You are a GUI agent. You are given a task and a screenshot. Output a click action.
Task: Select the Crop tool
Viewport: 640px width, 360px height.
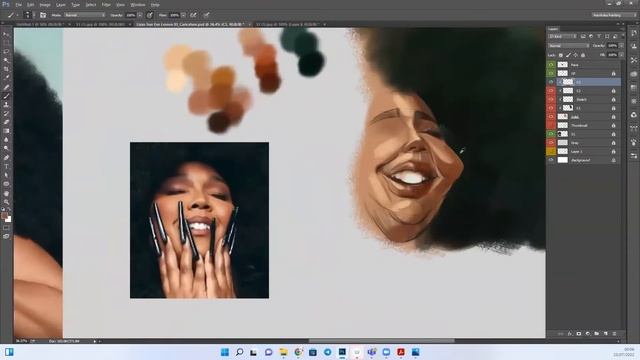(x=6, y=69)
